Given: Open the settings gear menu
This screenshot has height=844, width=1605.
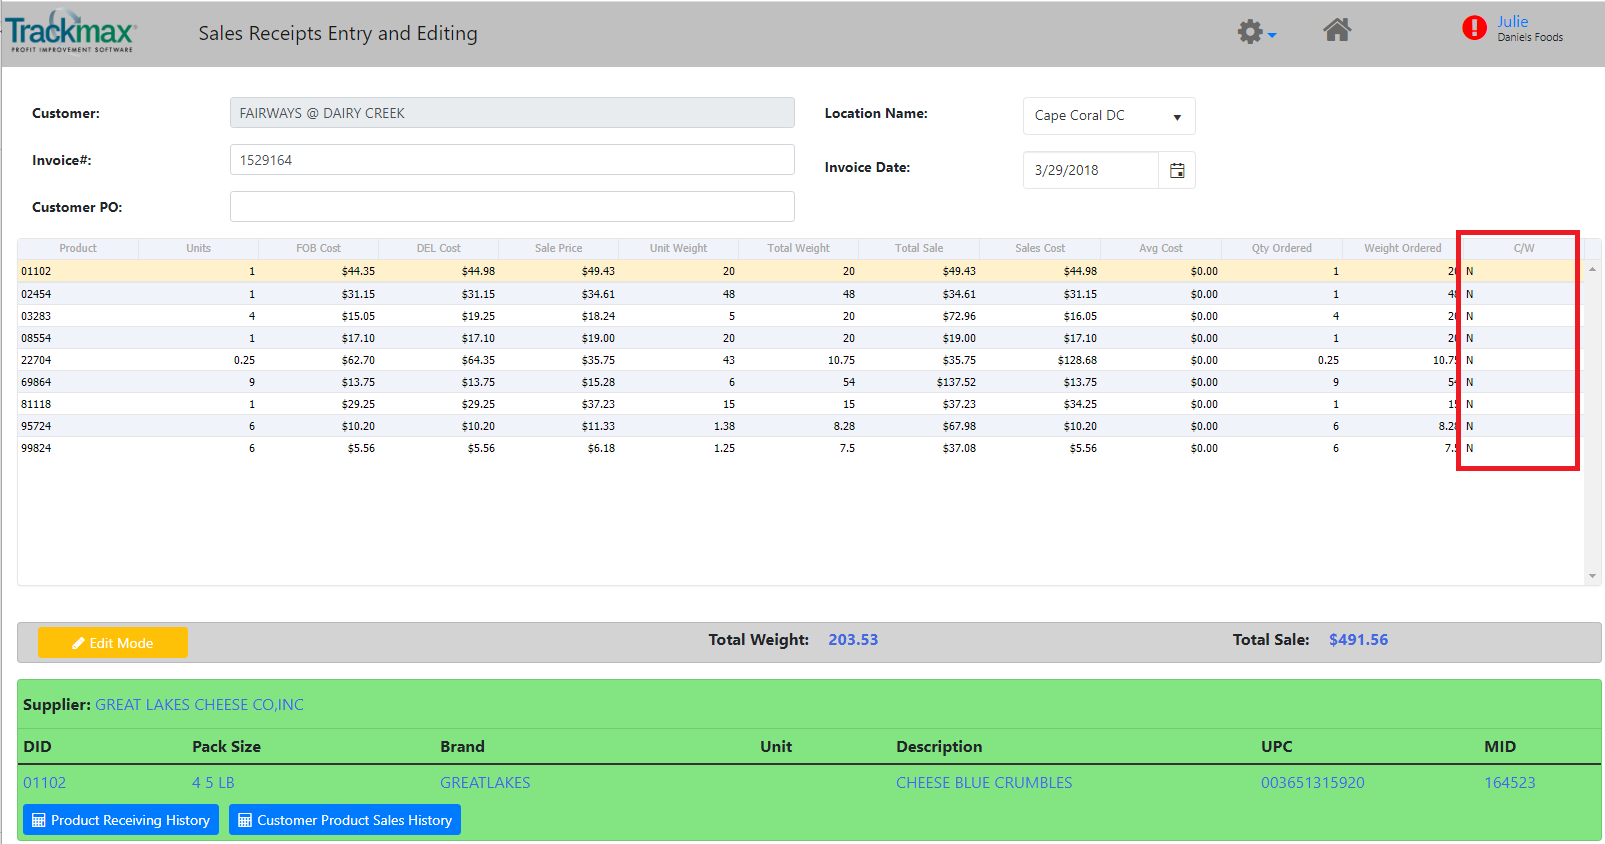Looking at the screenshot, I should 1249,32.
